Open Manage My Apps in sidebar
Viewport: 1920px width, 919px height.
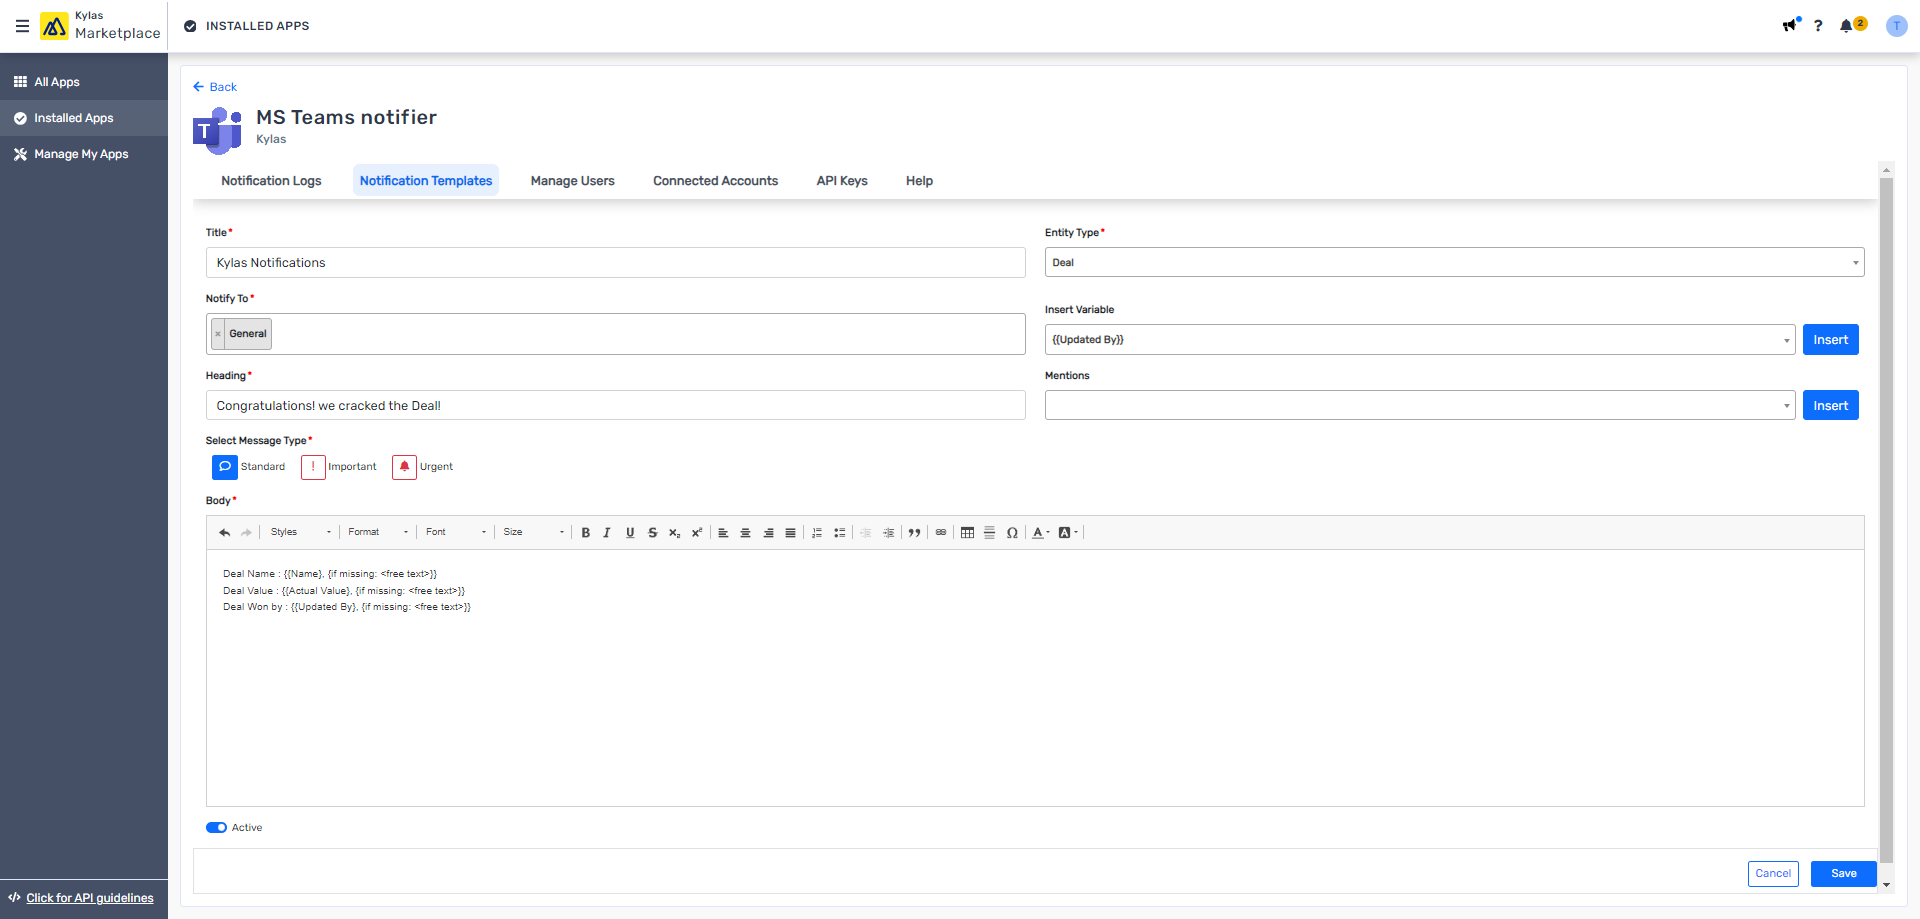(84, 154)
